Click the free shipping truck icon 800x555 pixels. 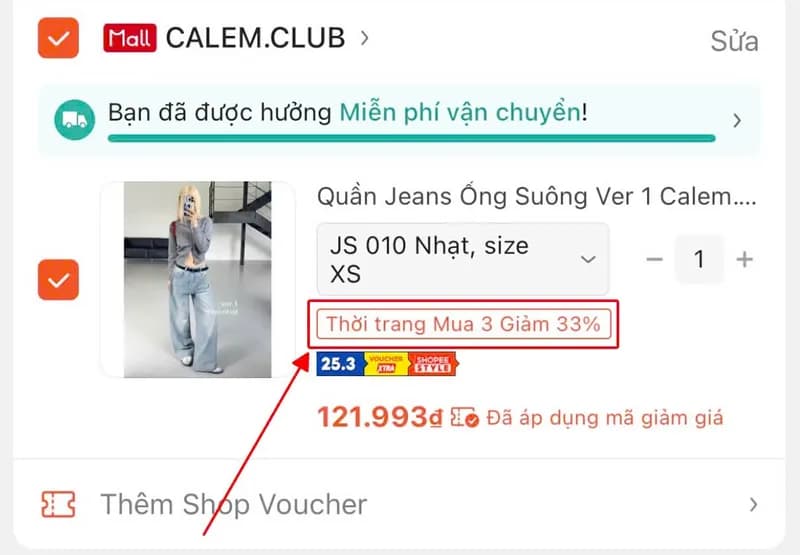coord(74,120)
